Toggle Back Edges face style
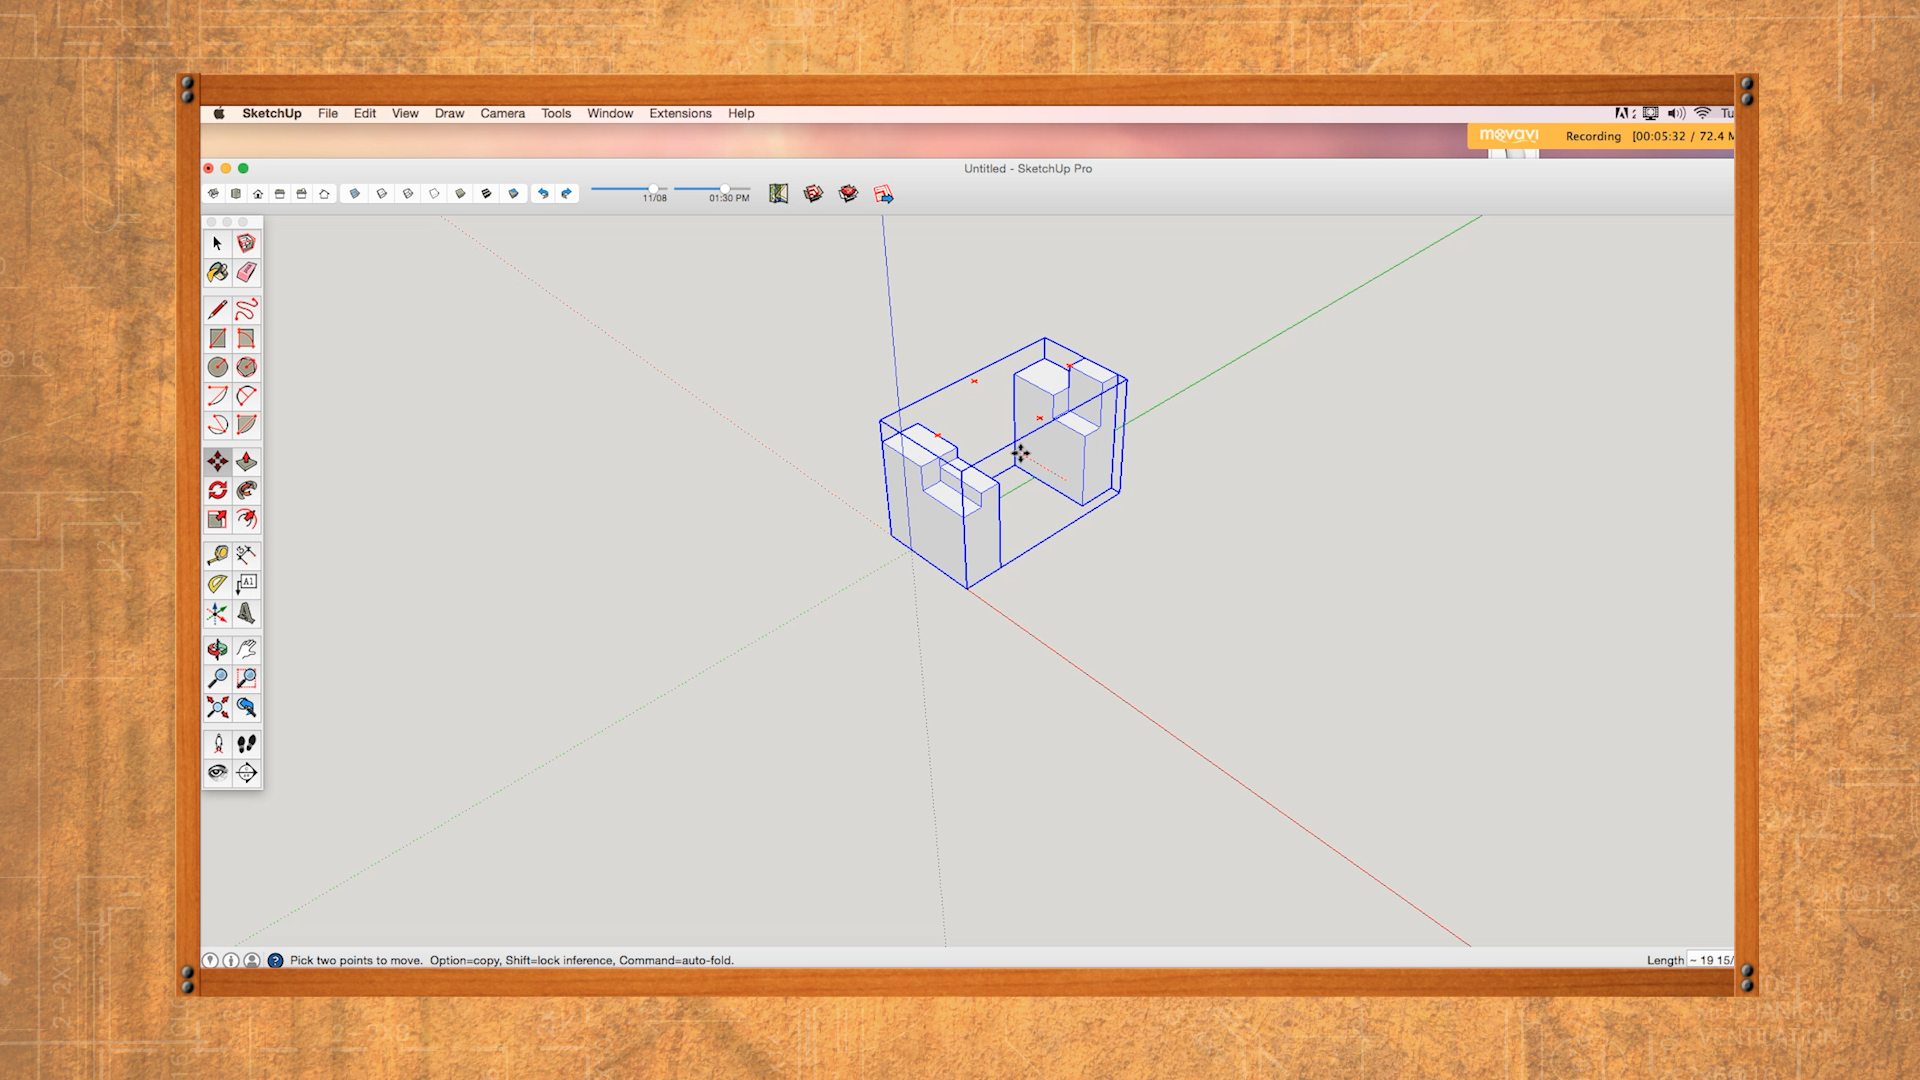The height and width of the screenshot is (1080, 1920). point(381,194)
